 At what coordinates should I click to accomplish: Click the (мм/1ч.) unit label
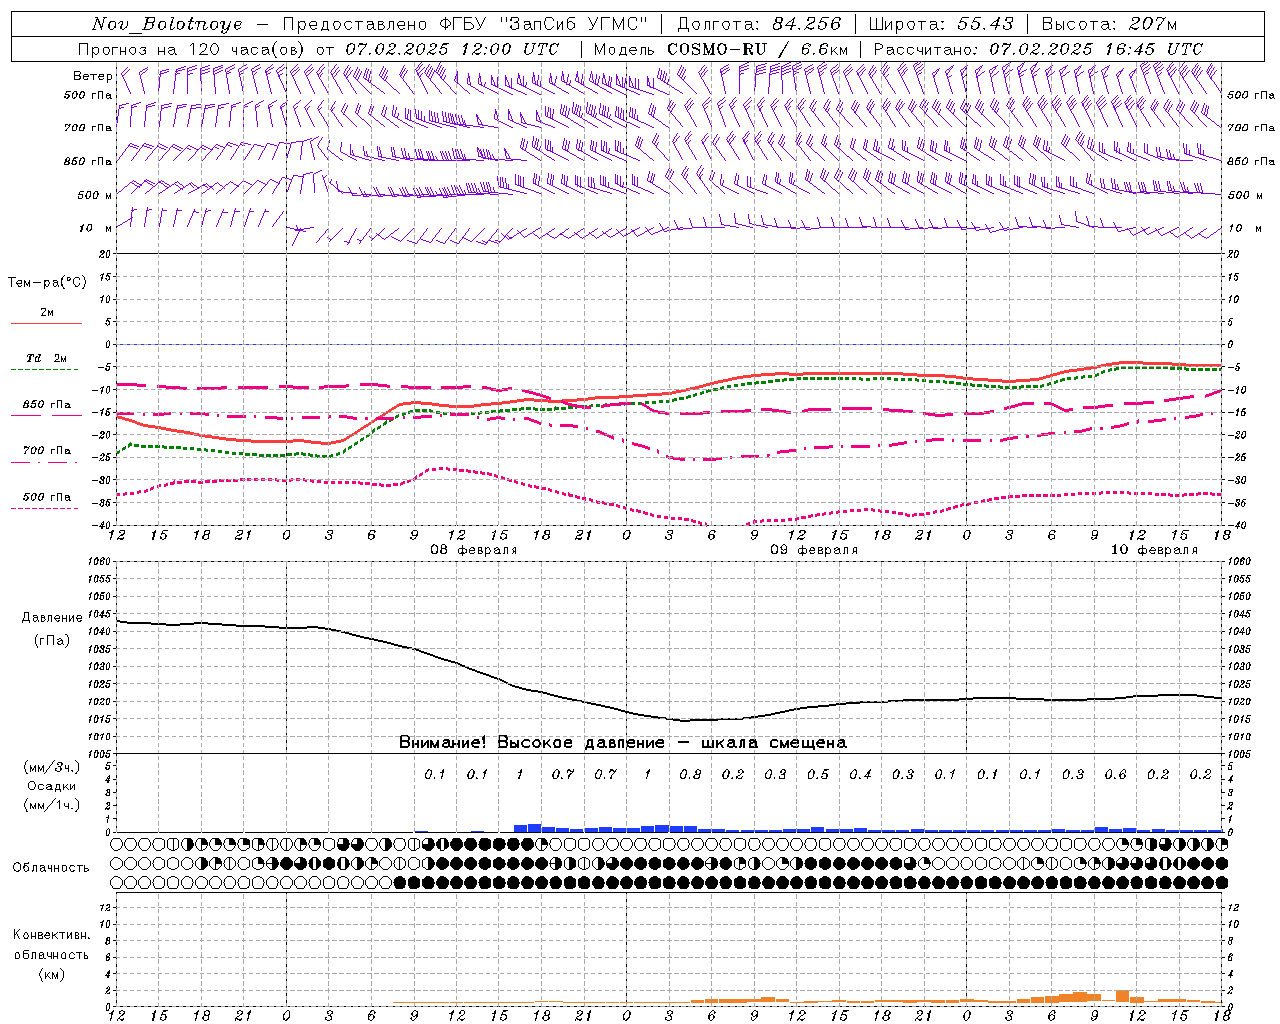[51, 805]
